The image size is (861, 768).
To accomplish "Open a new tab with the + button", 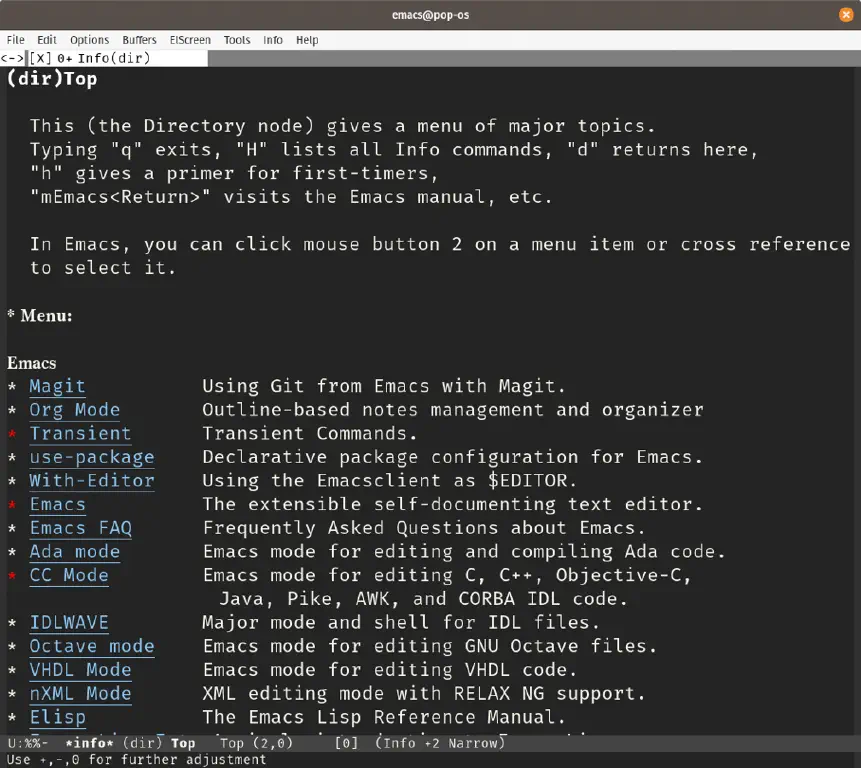I will [x=68, y=58].
